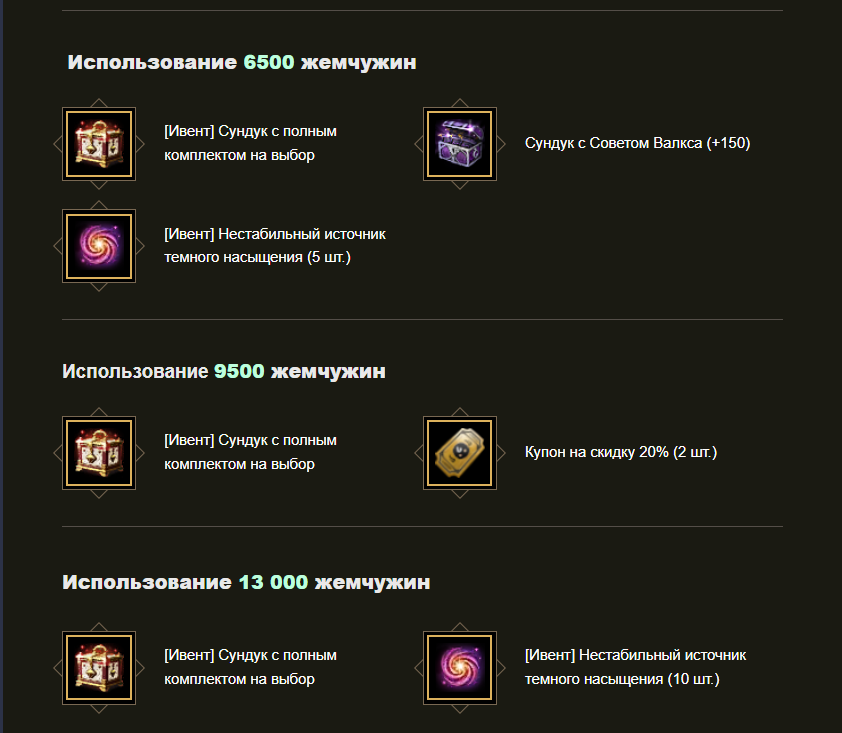Click the word 'Использование' in the 6500 heading
The image size is (842, 733).
point(152,62)
